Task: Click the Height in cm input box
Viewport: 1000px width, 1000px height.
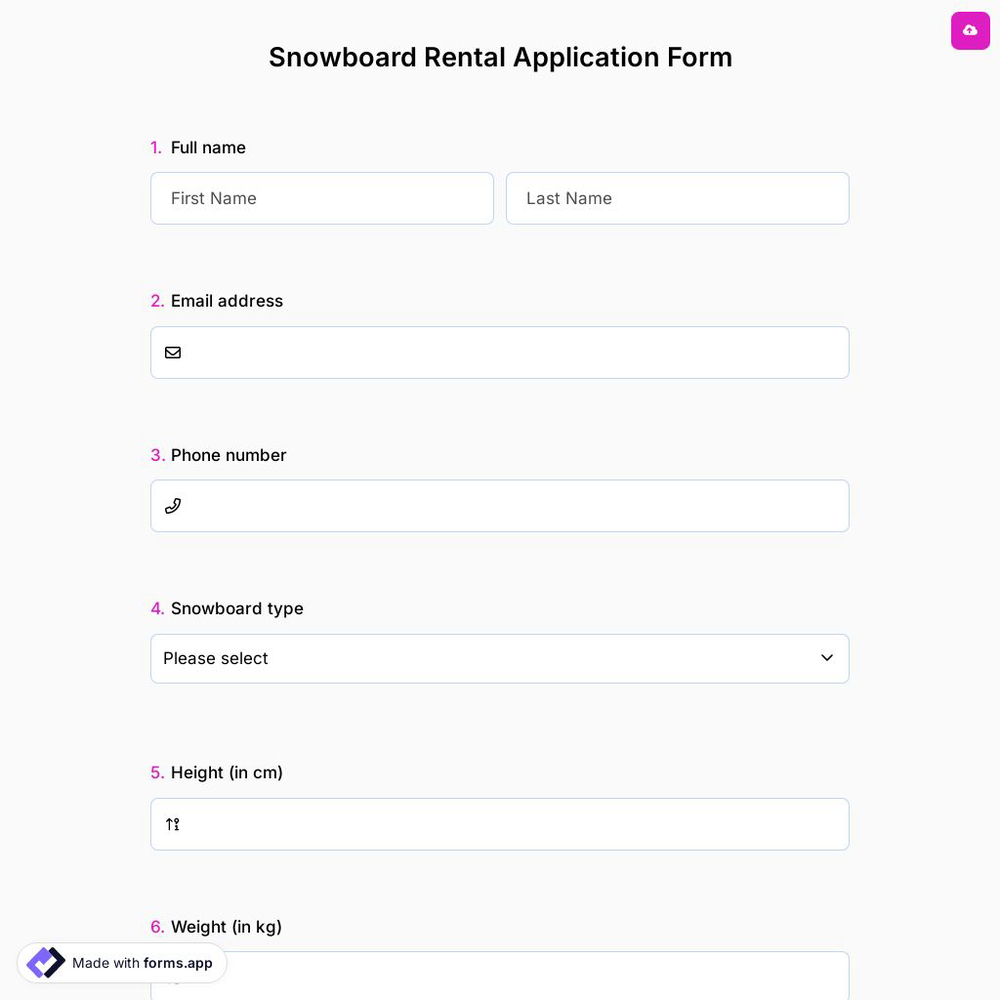Action: tap(500, 824)
